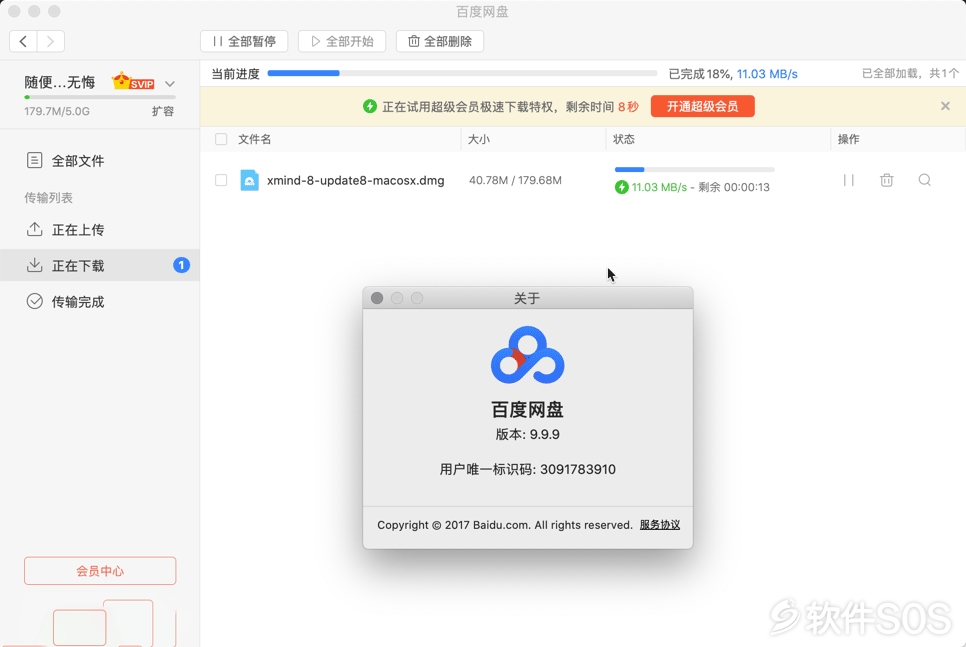This screenshot has width=966, height=647.
Task: Start all downloads with 全部开始
Action: tap(342, 41)
